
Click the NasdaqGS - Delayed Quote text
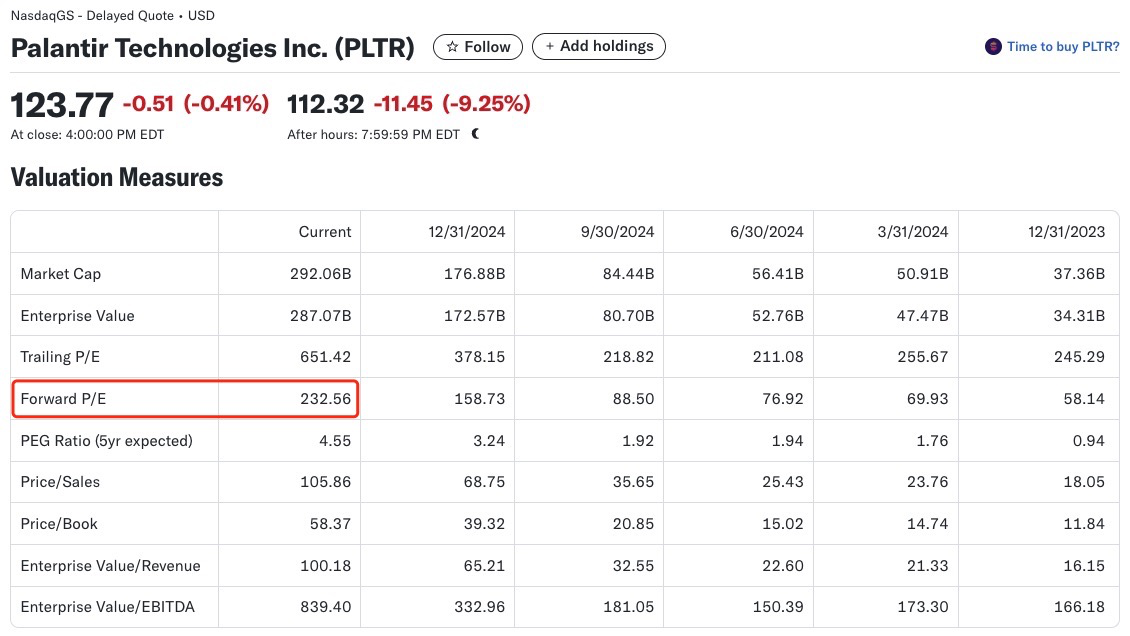coord(92,15)
